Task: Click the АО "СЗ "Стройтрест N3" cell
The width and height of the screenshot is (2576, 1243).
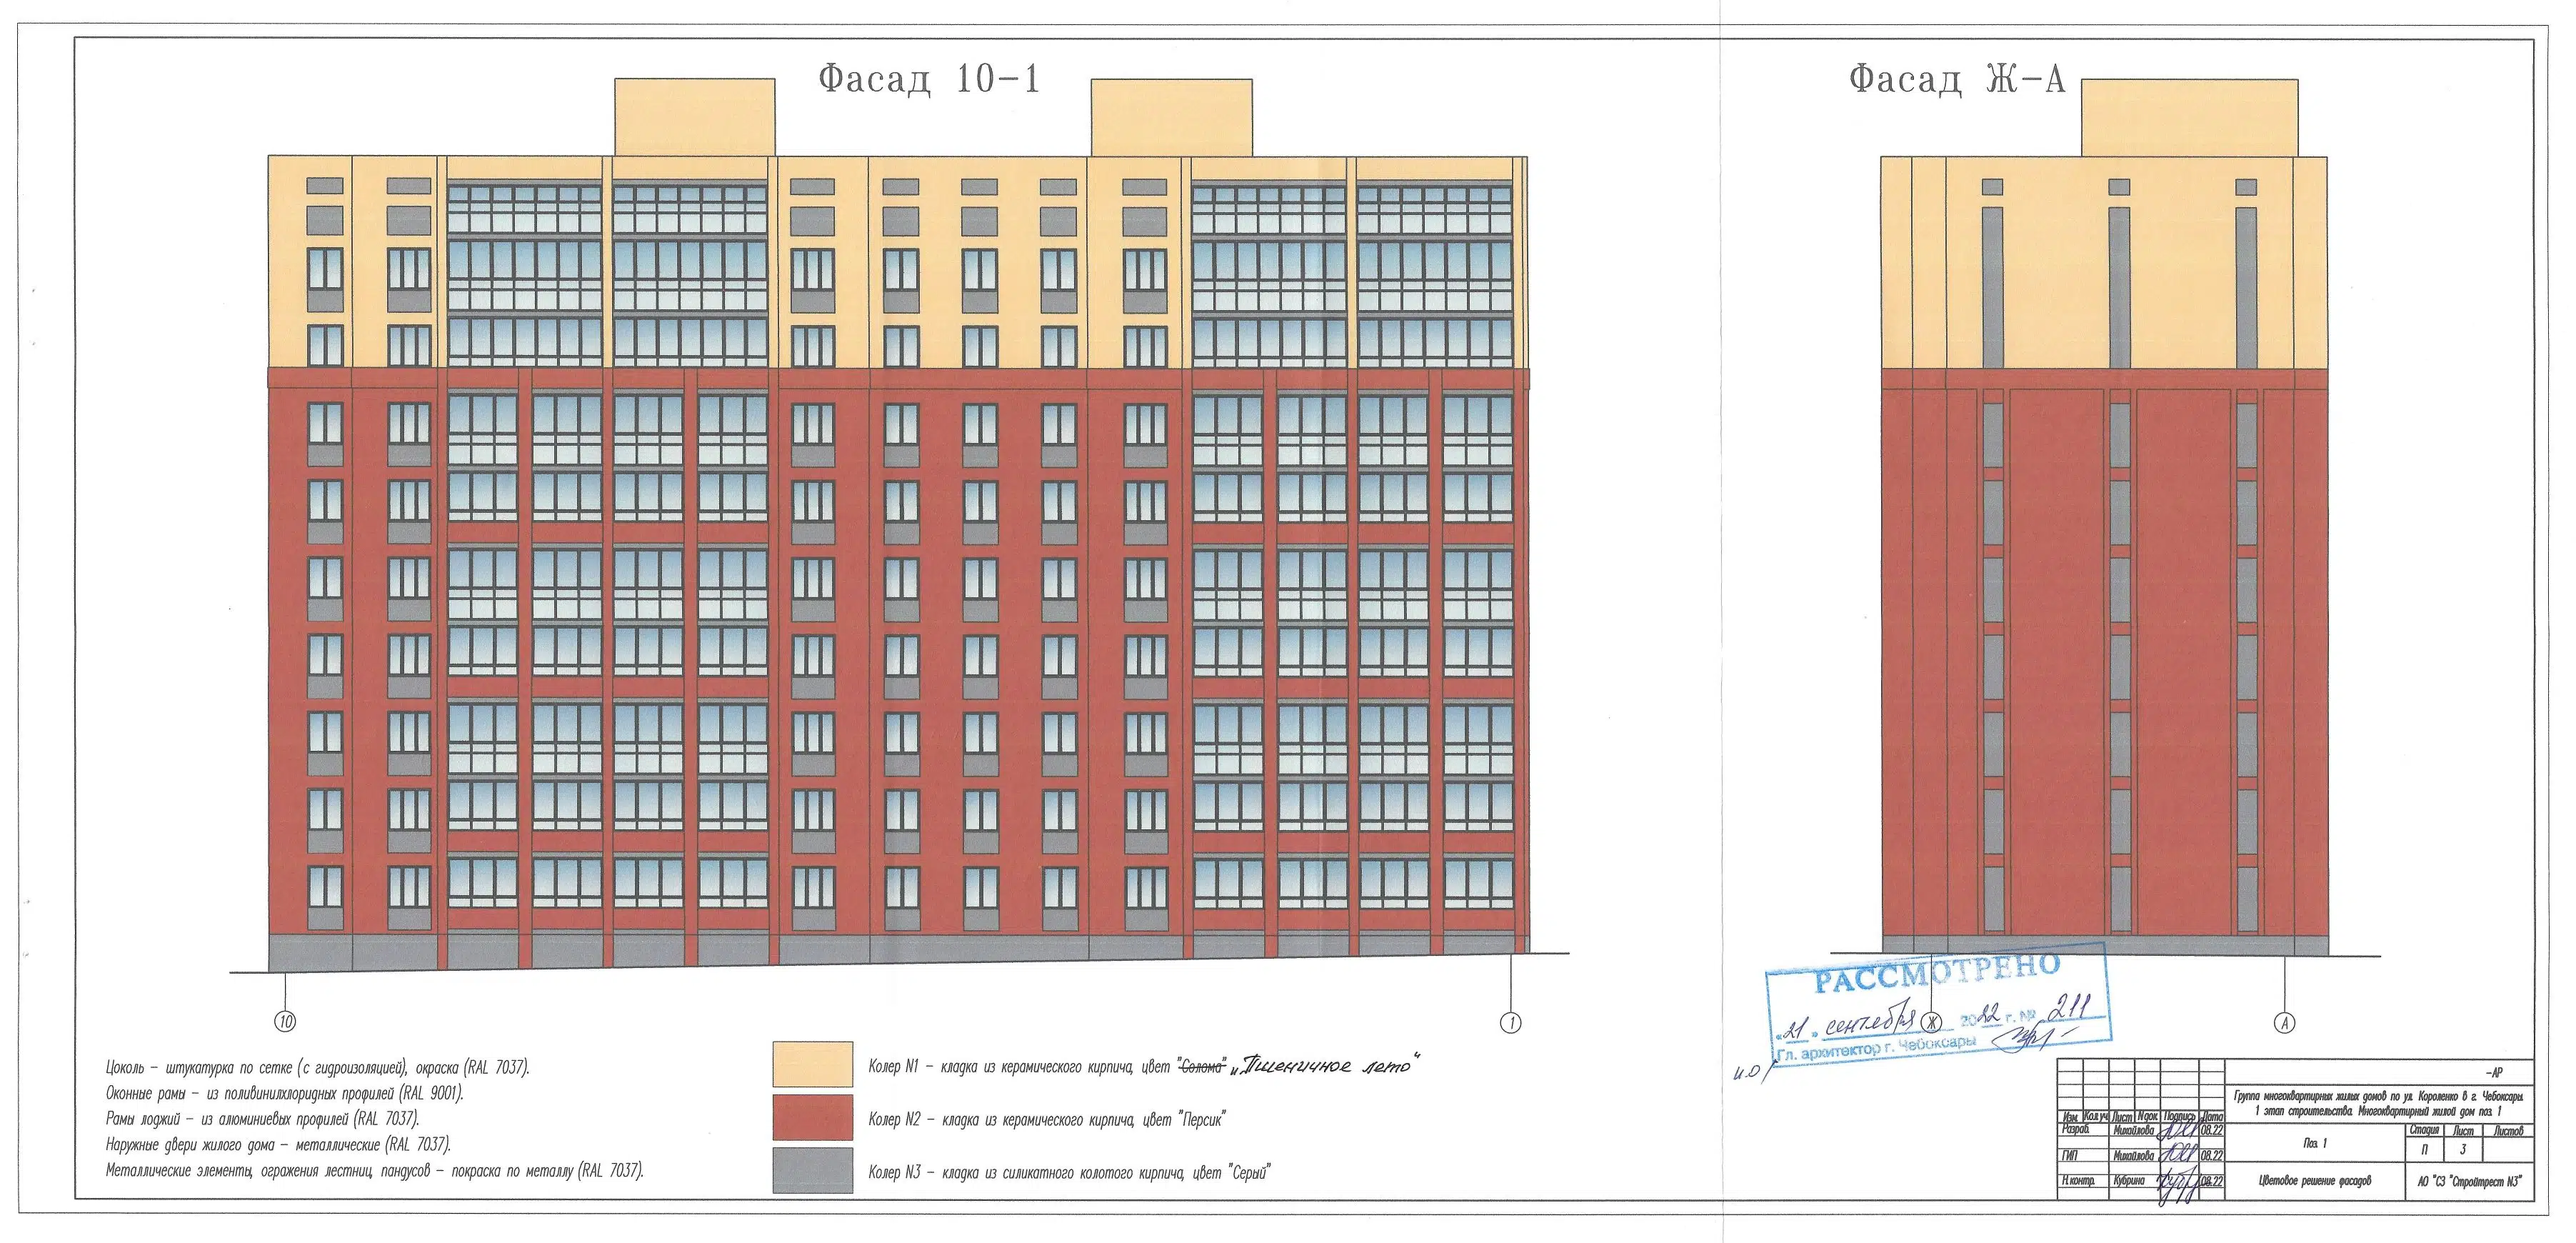Action: point(2470,1181)
